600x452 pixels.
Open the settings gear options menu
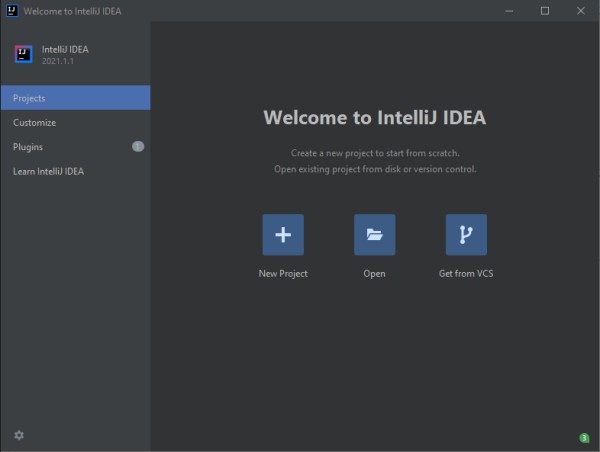click(x=19, y=435)
